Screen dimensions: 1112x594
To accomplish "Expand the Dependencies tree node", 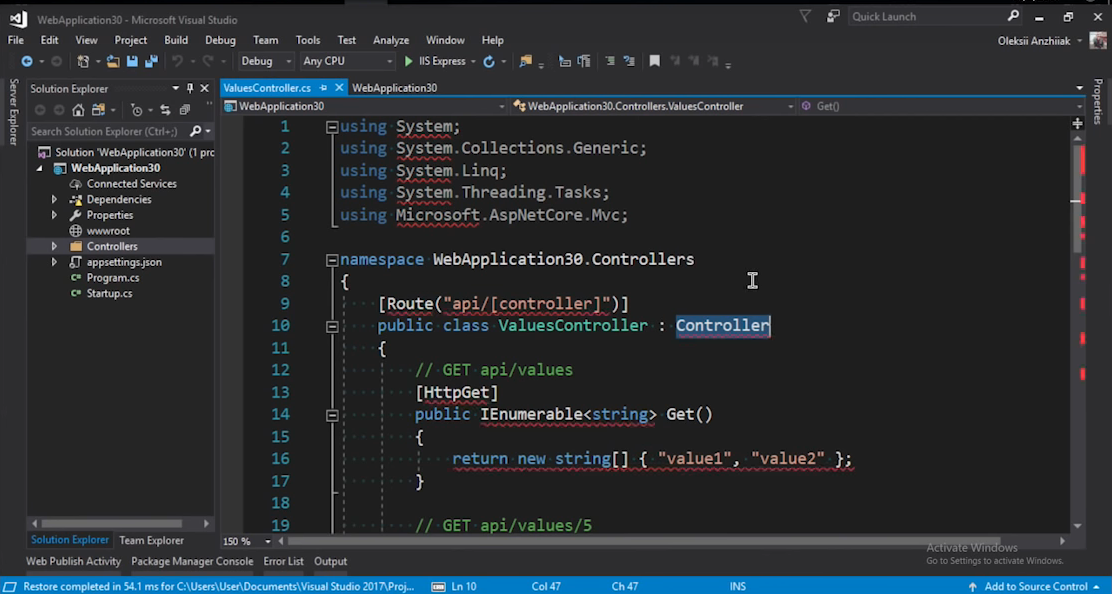I will pyautogui.click(x=54, y=200).
